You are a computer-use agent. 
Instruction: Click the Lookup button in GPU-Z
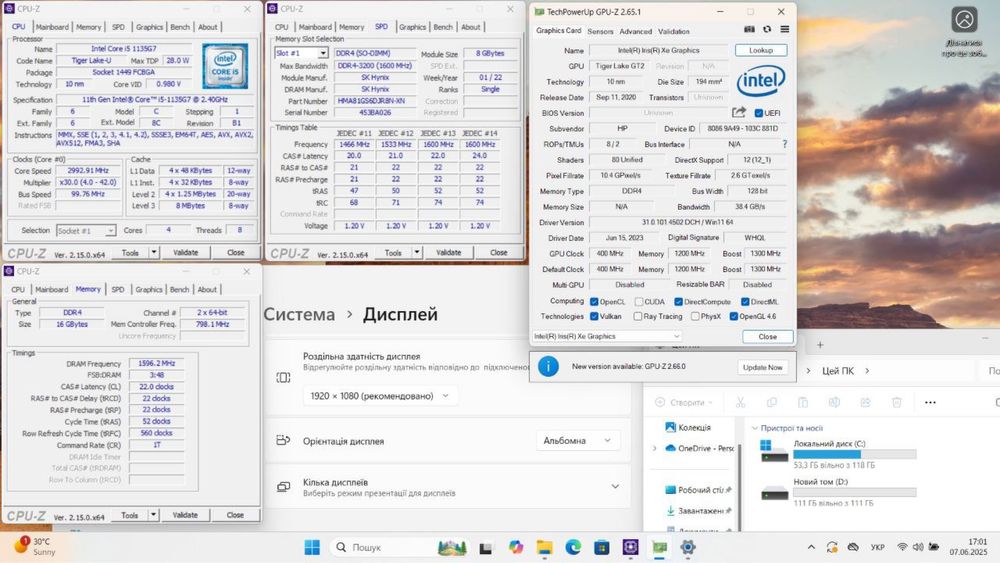[761, 50]
